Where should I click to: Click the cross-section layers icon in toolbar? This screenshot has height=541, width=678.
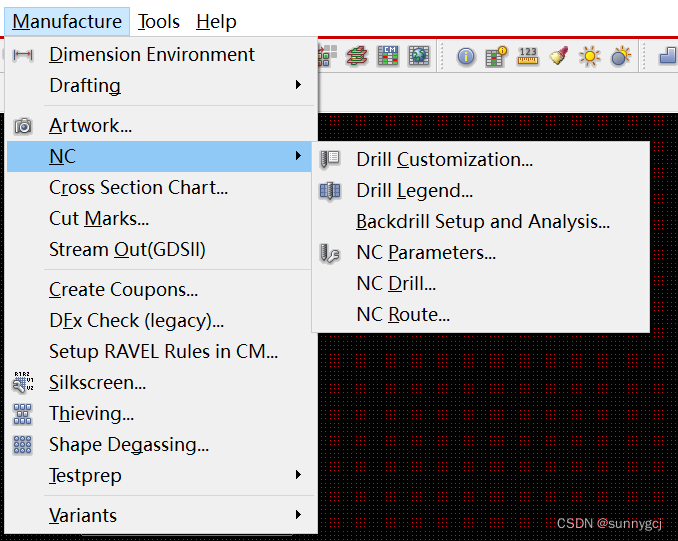[x=357, y=57]
